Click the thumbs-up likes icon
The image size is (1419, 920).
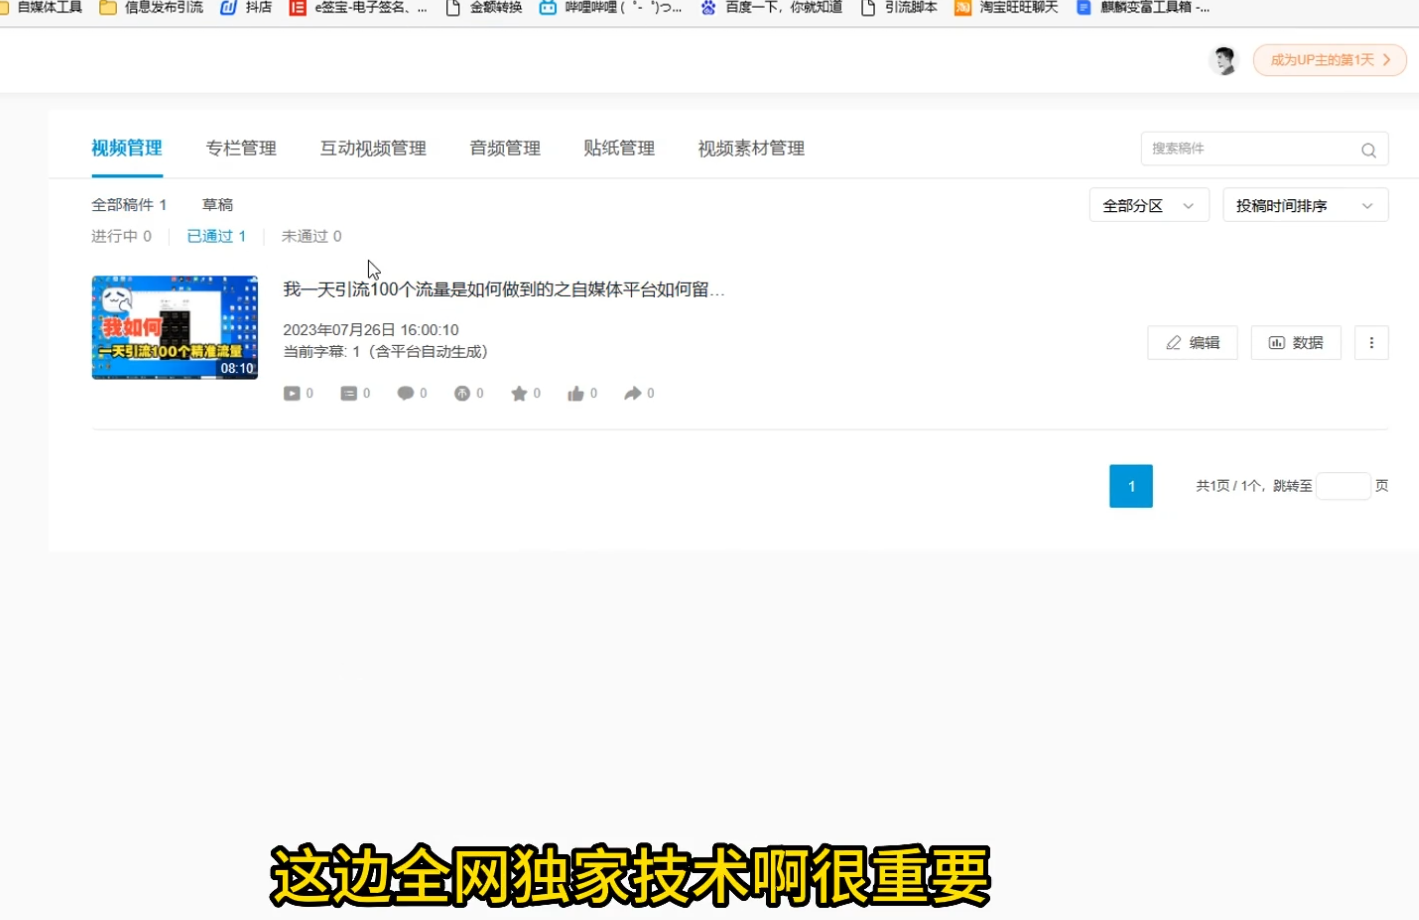576,394
